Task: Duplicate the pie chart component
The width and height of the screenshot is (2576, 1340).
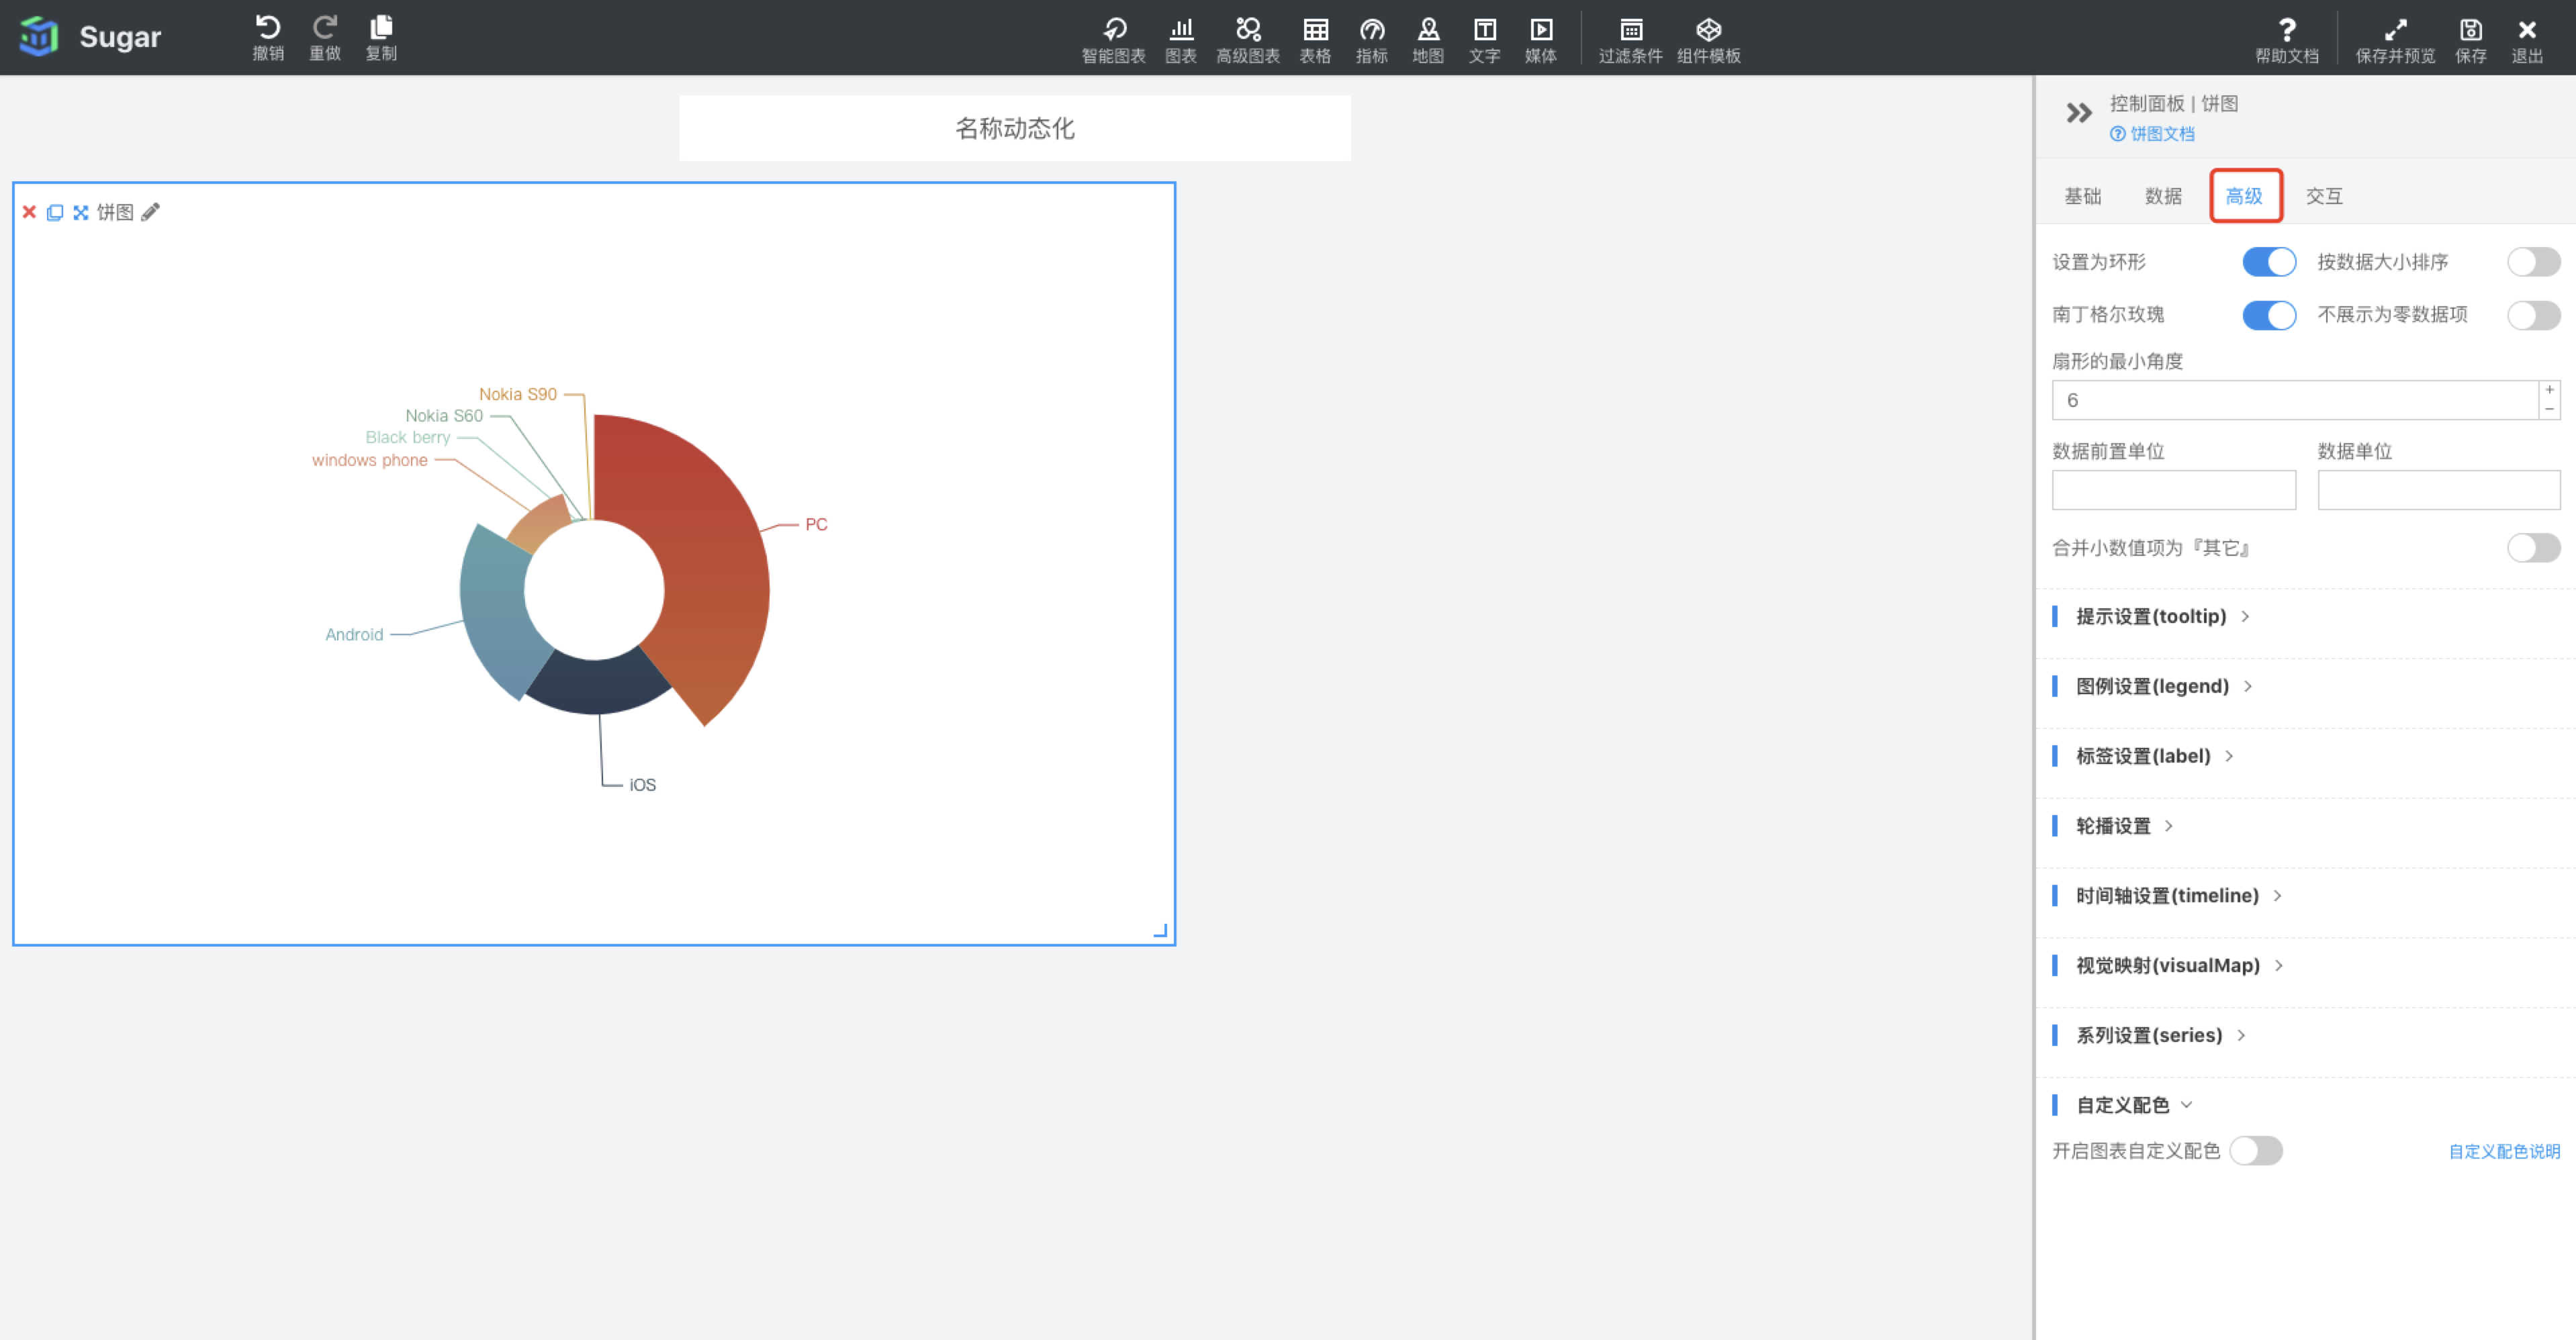Action: click(x=55, y=212)
